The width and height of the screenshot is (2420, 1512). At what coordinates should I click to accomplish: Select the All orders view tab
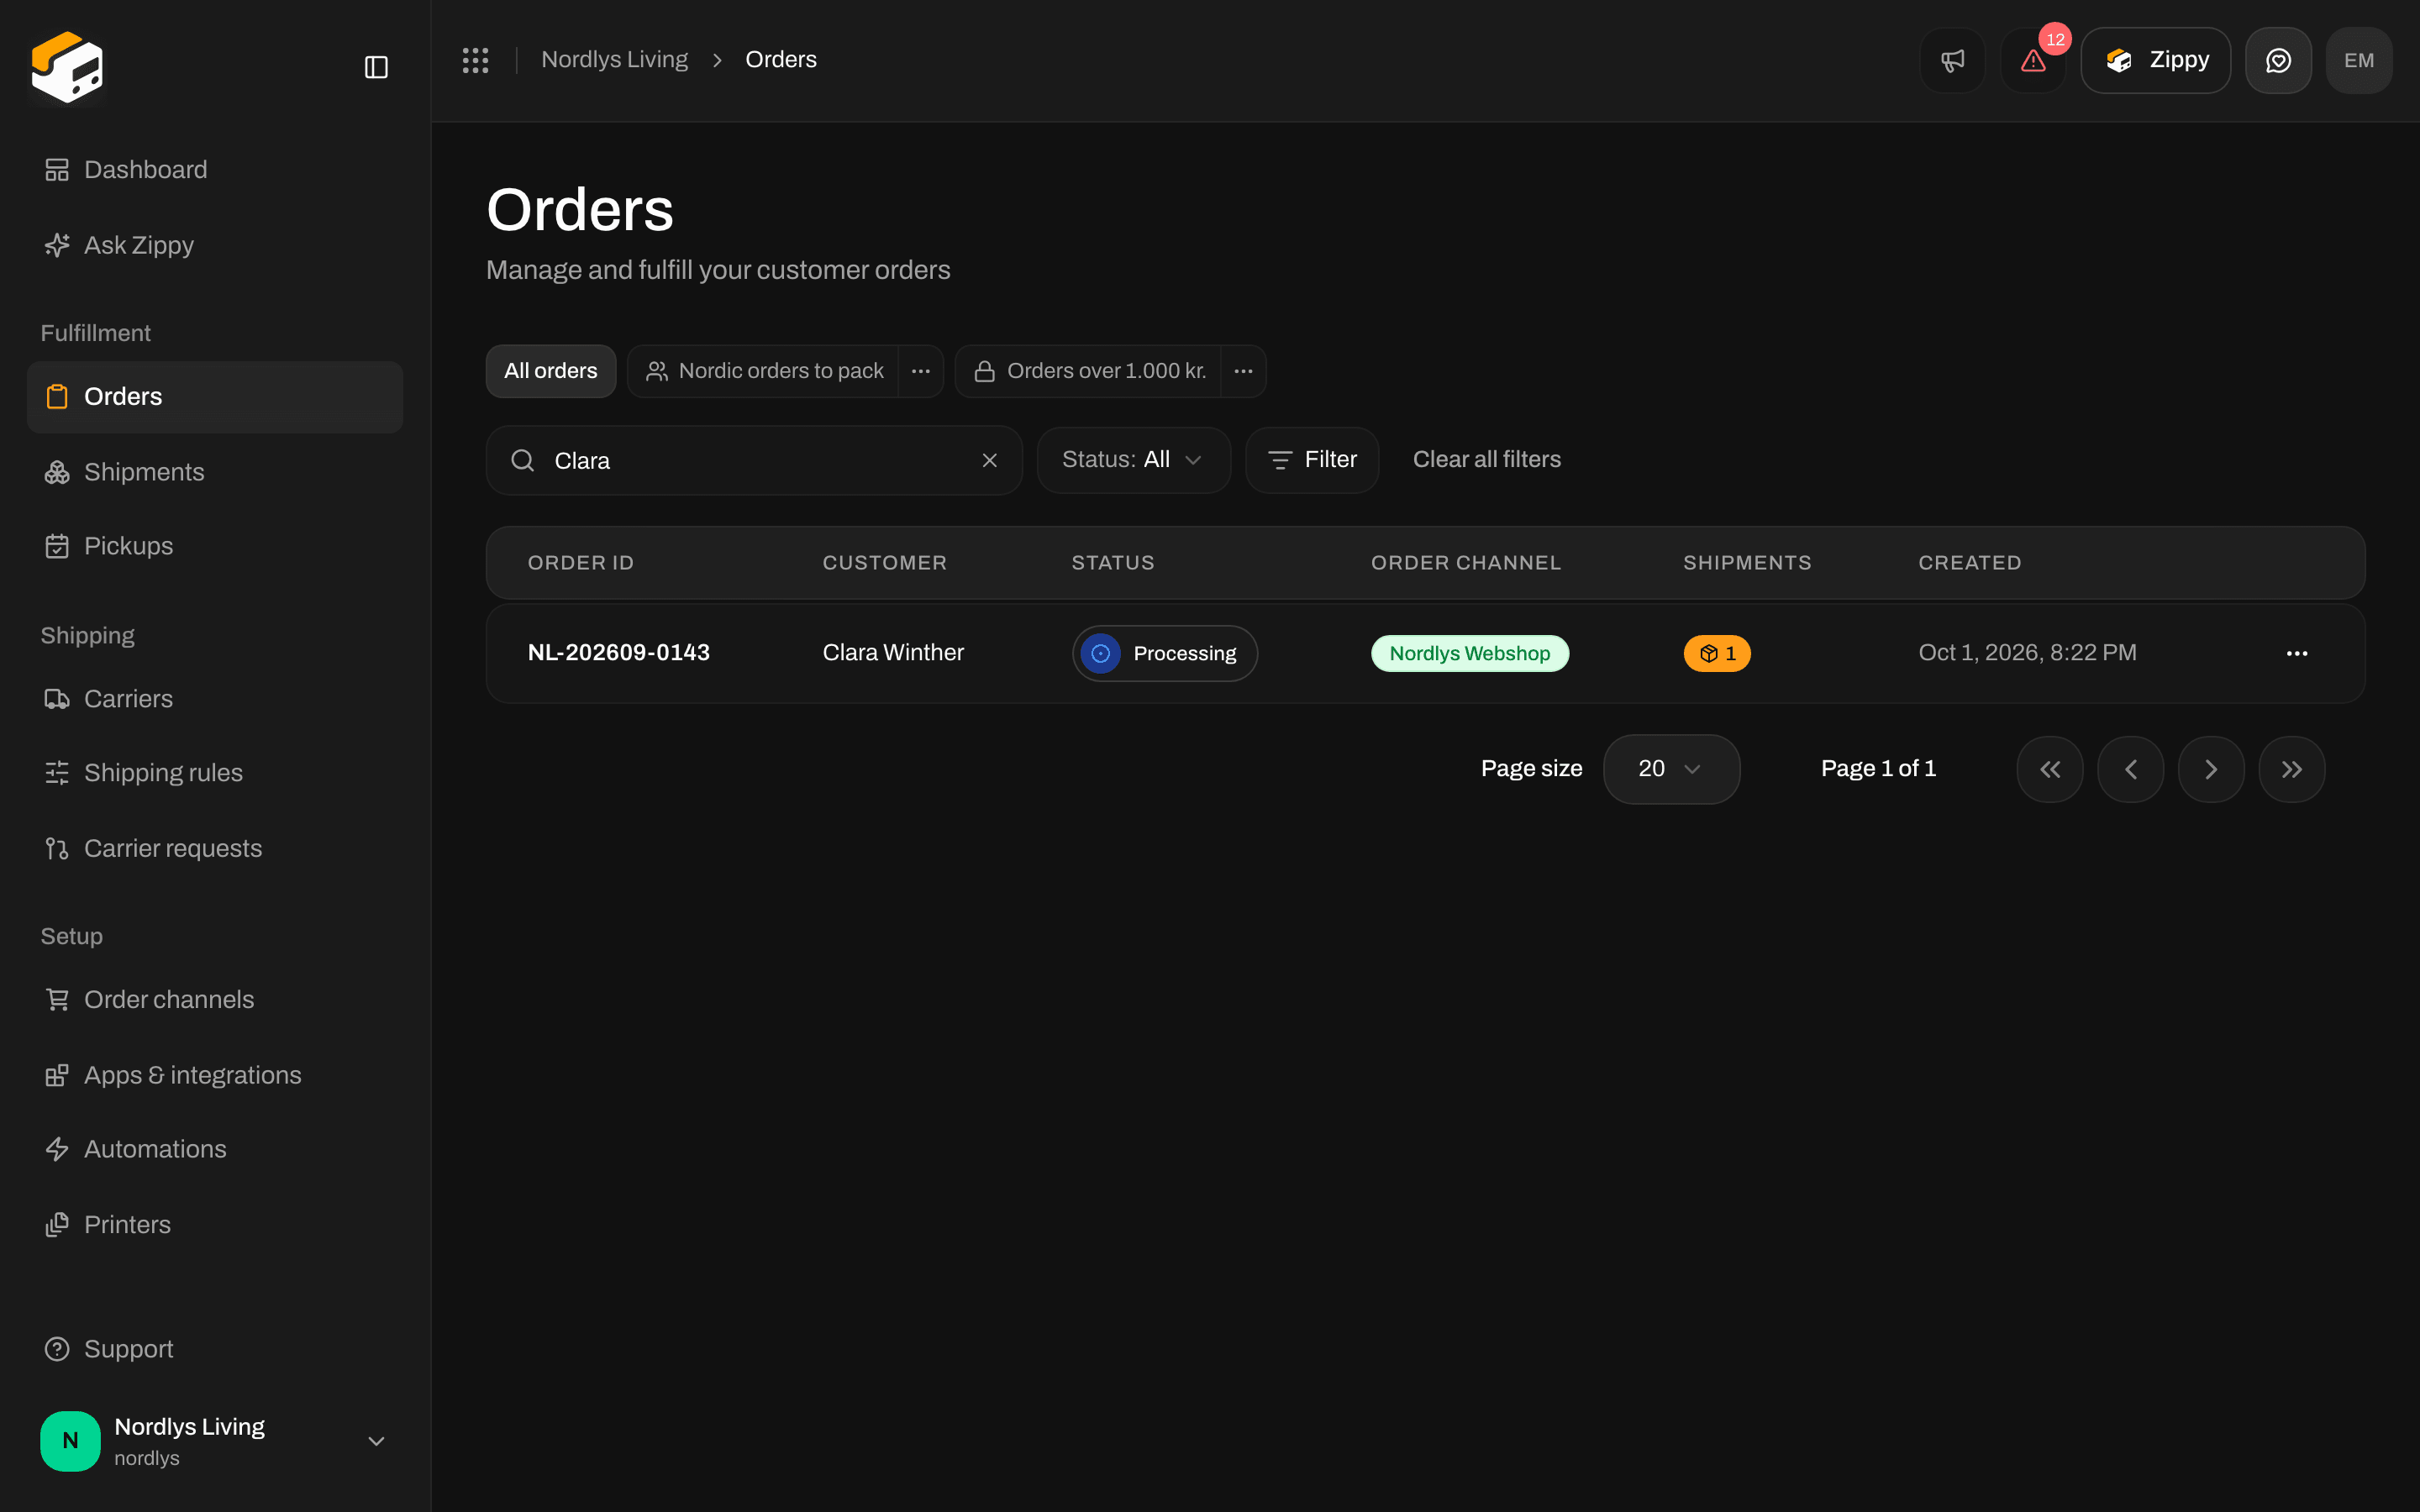(x=551, y=371)
